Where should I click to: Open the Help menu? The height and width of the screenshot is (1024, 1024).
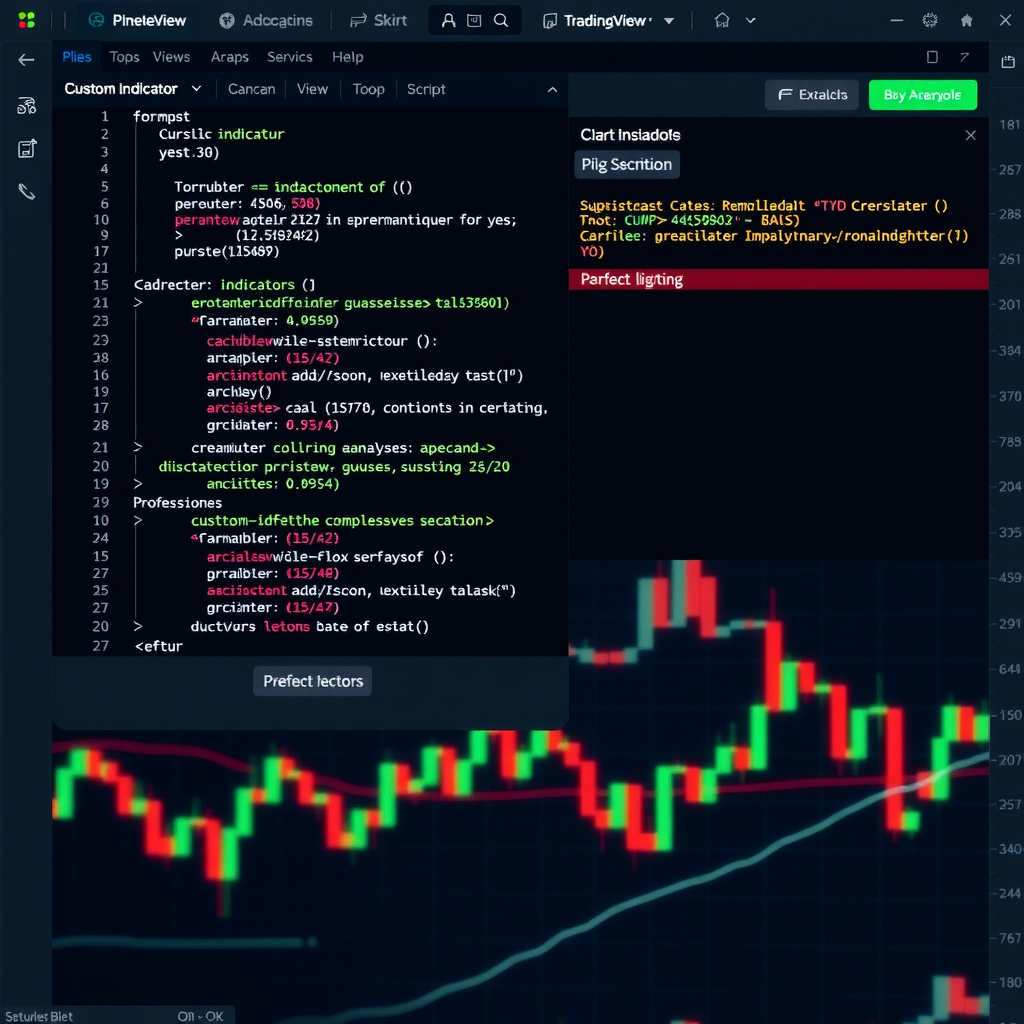(348, 57)
